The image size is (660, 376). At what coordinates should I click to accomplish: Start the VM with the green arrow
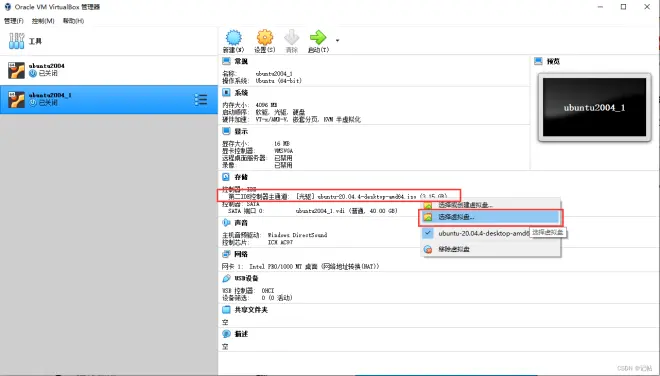[318, 37]
